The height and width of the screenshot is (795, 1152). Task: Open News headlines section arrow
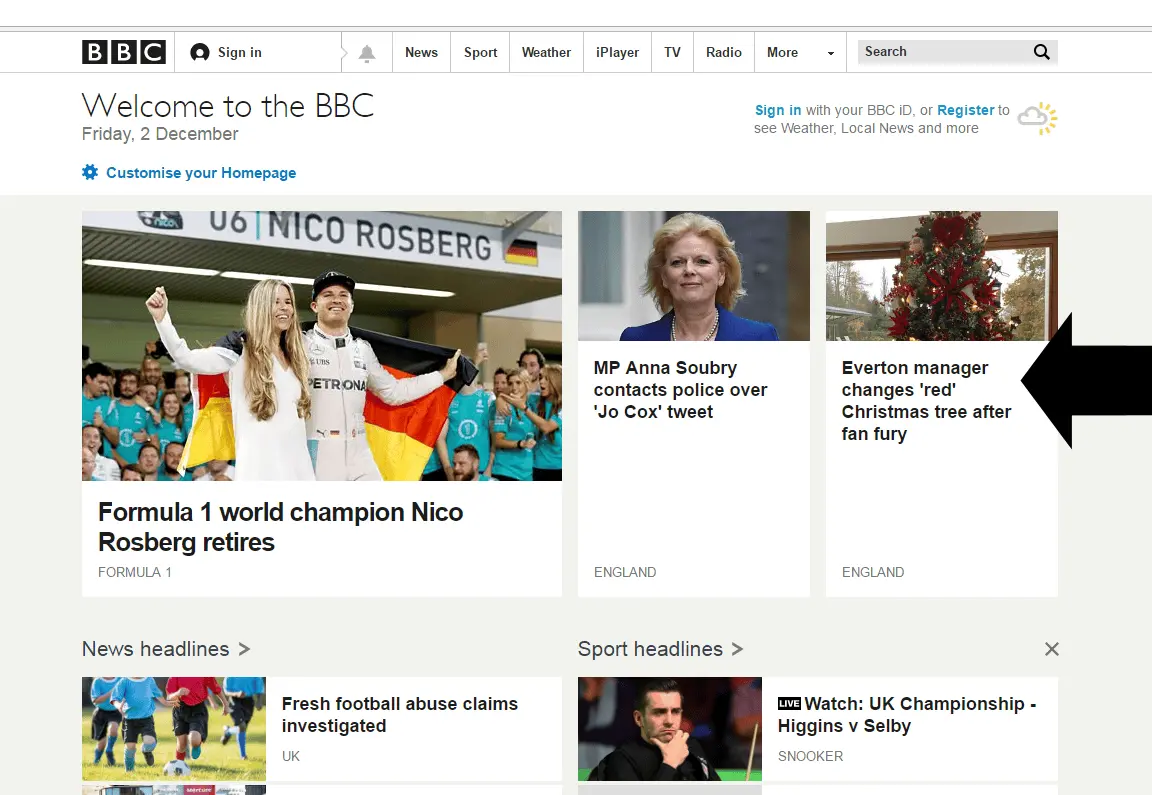point(244,649)
